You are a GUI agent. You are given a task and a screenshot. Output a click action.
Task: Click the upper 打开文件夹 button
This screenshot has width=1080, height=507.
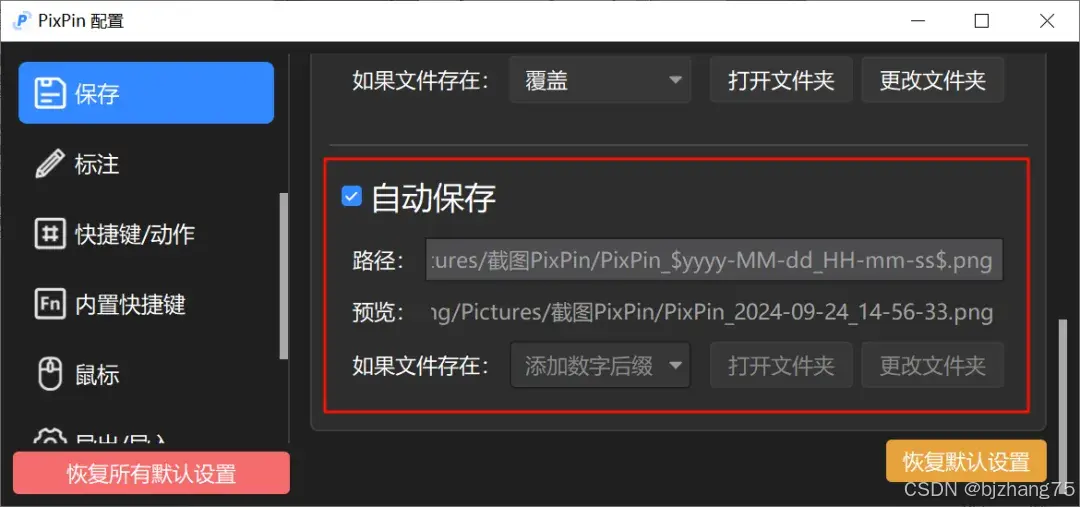(x=781, y=81)
